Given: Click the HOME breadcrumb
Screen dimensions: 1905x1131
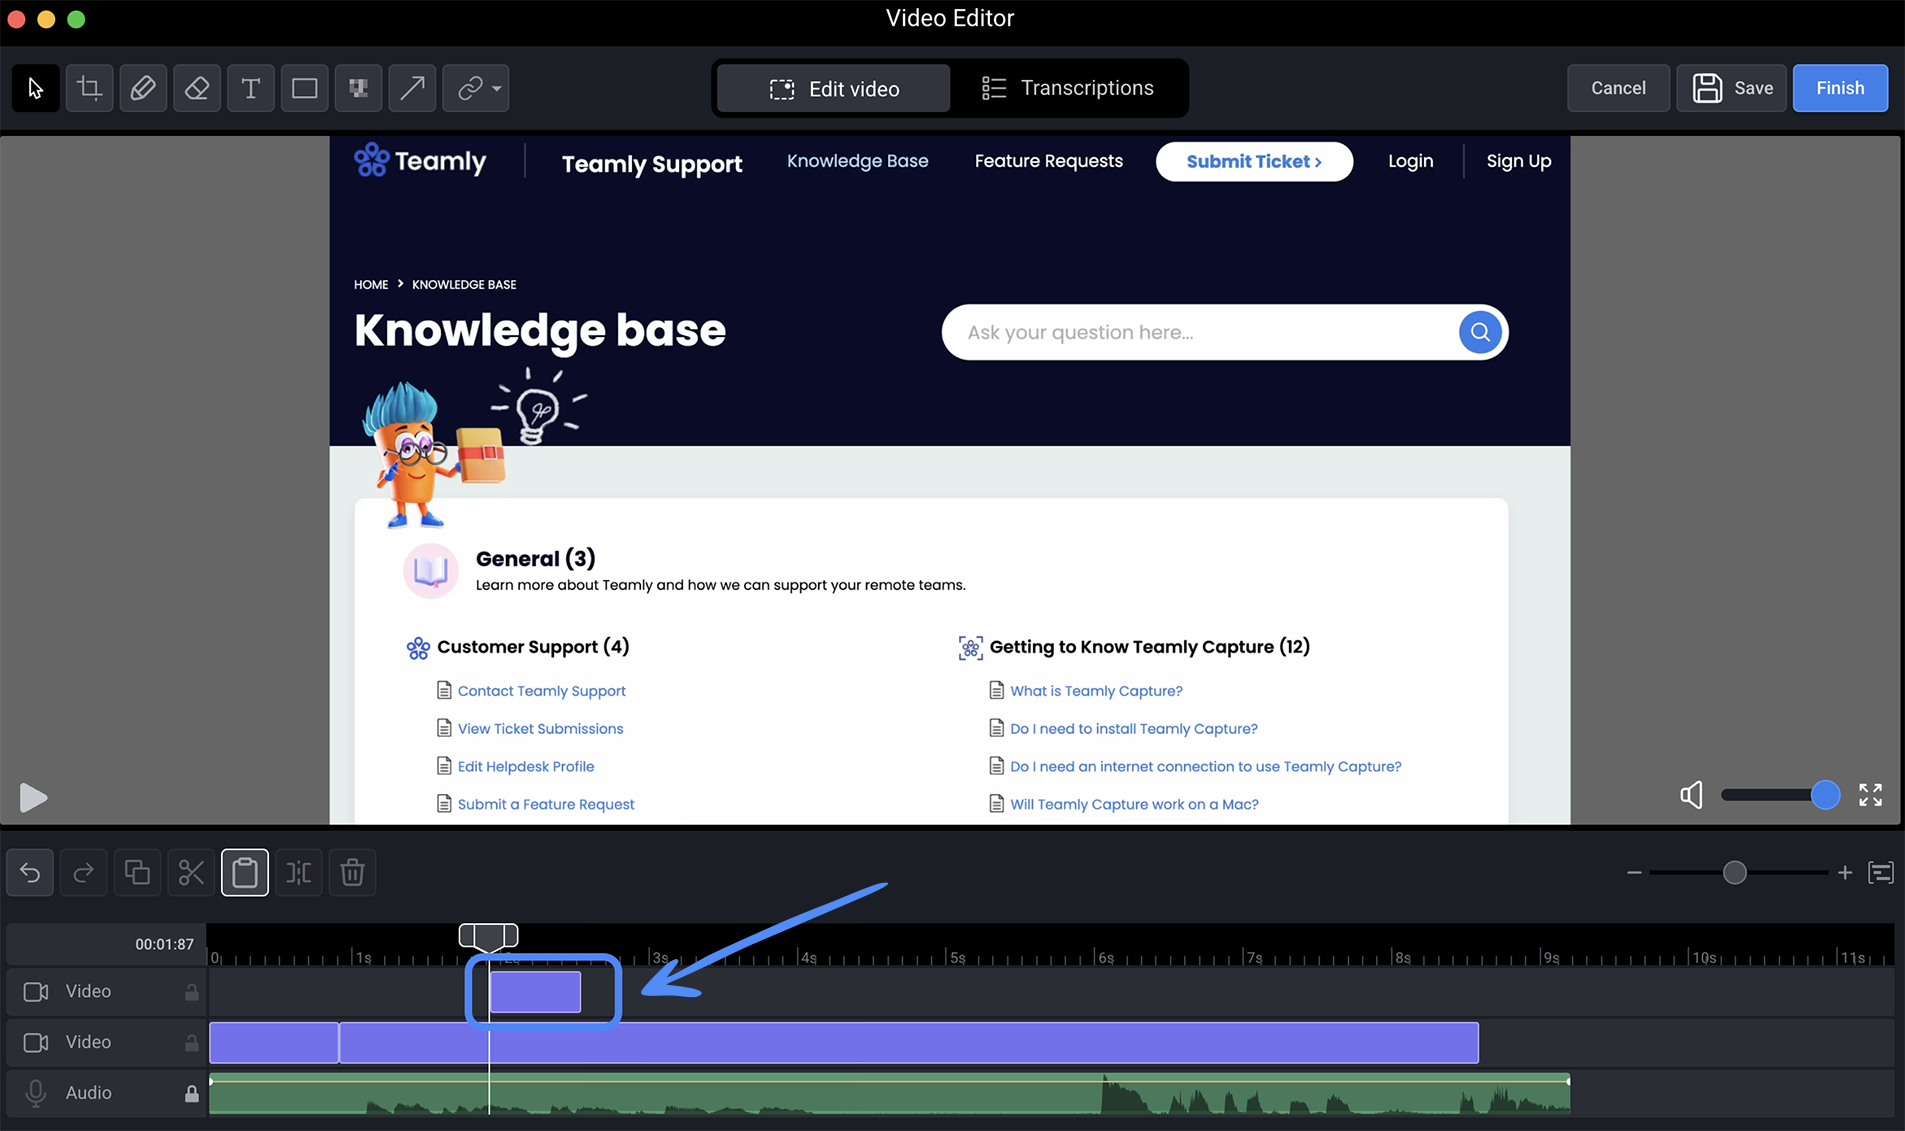Looking at the screenshot, I should (x=371, y=285).
